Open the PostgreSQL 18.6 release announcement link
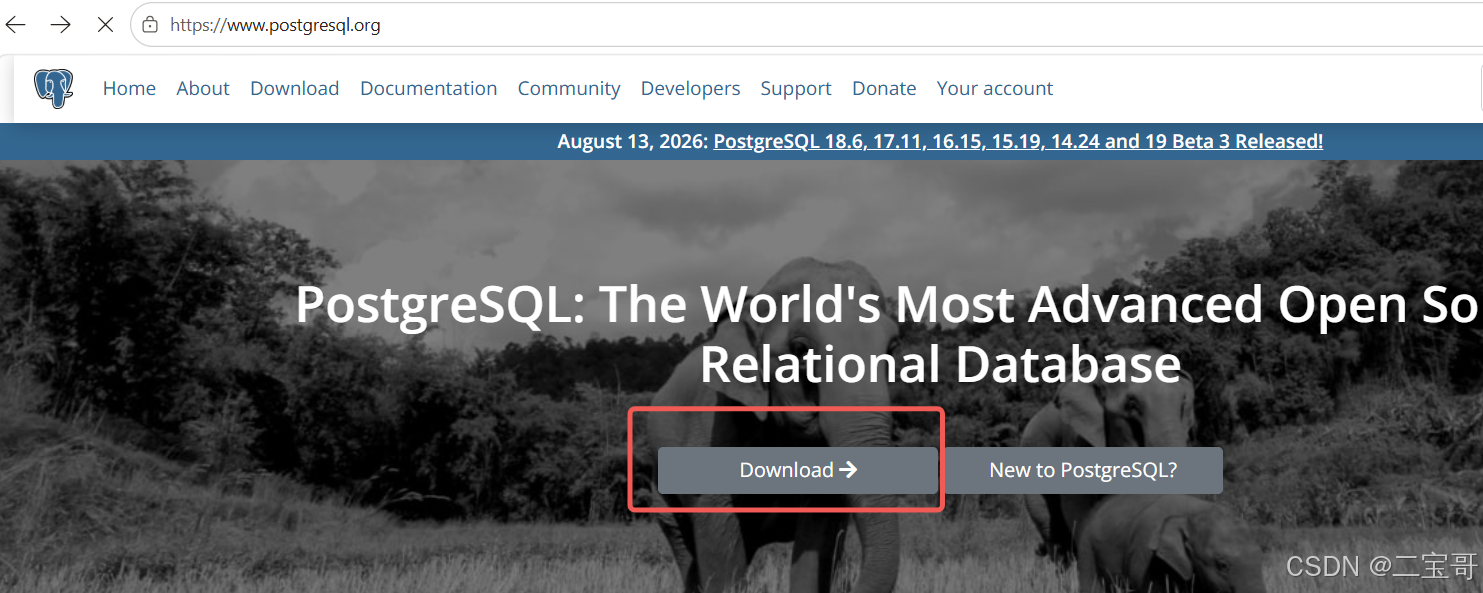This screenshot has height=593, width=1483. coord(1018,141)
